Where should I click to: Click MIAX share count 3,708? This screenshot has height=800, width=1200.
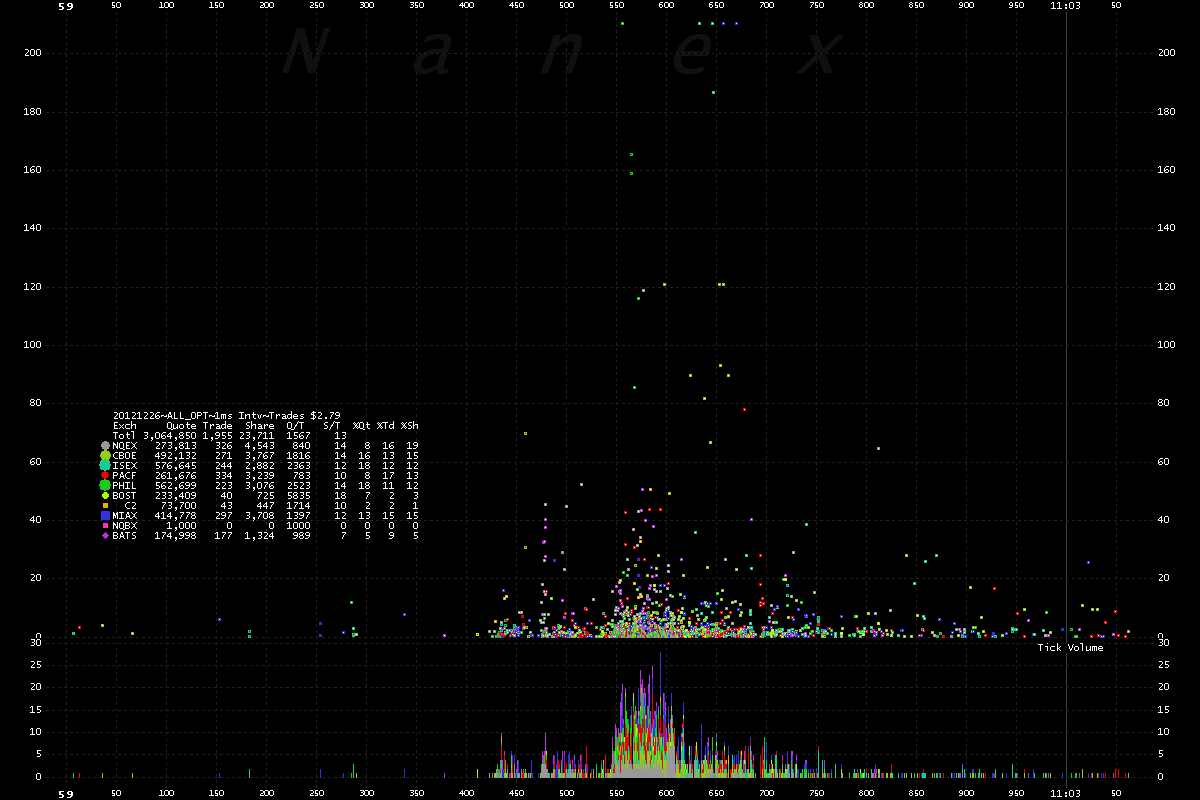[x=260, y=515]
